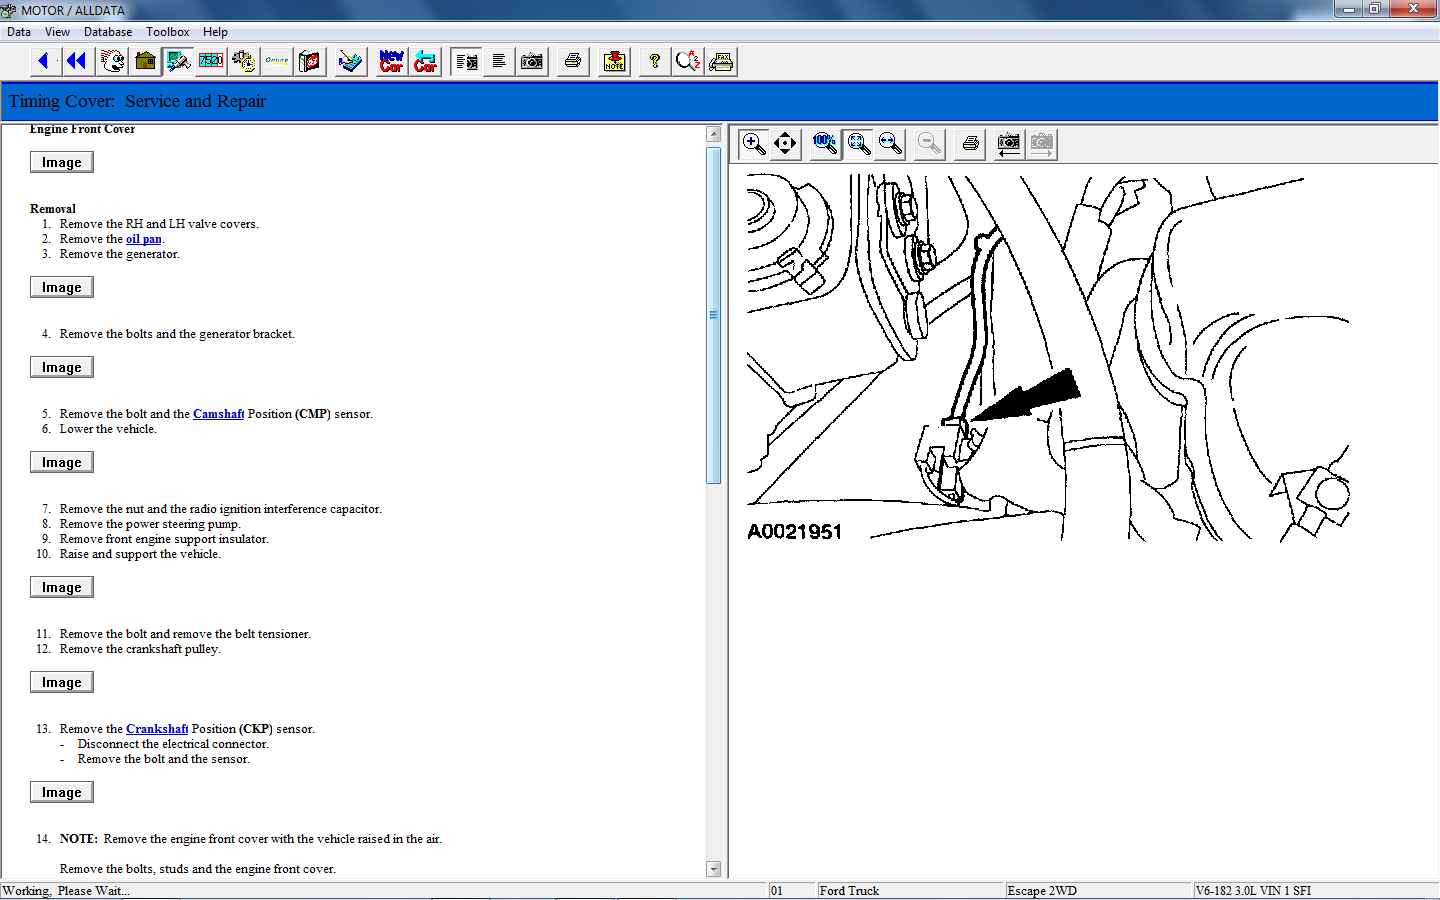
Task: Open the red pushpin Note icon
Action: click(614, 61)
